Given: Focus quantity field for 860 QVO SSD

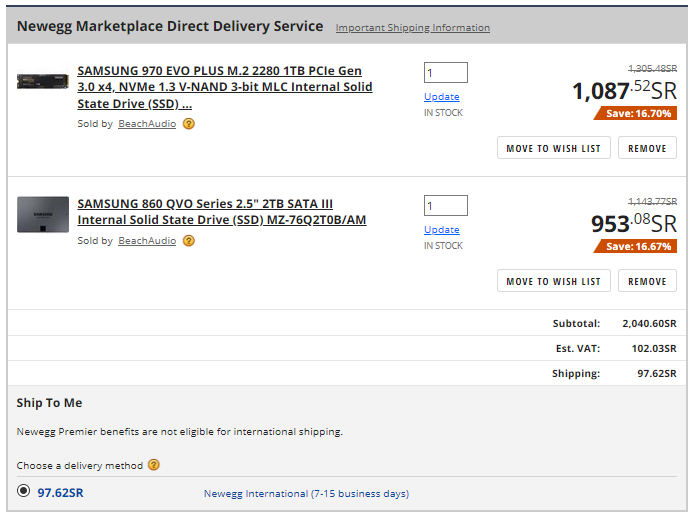Looking at the screenshot, I should pos(446,205).
